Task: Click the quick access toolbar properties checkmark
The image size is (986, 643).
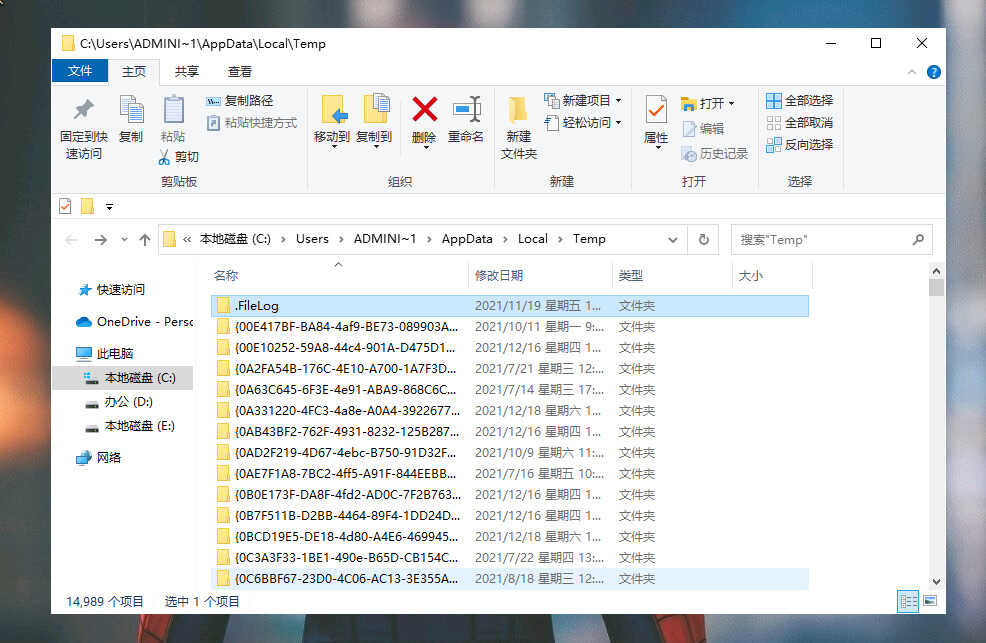Action: tap(65, 206)
